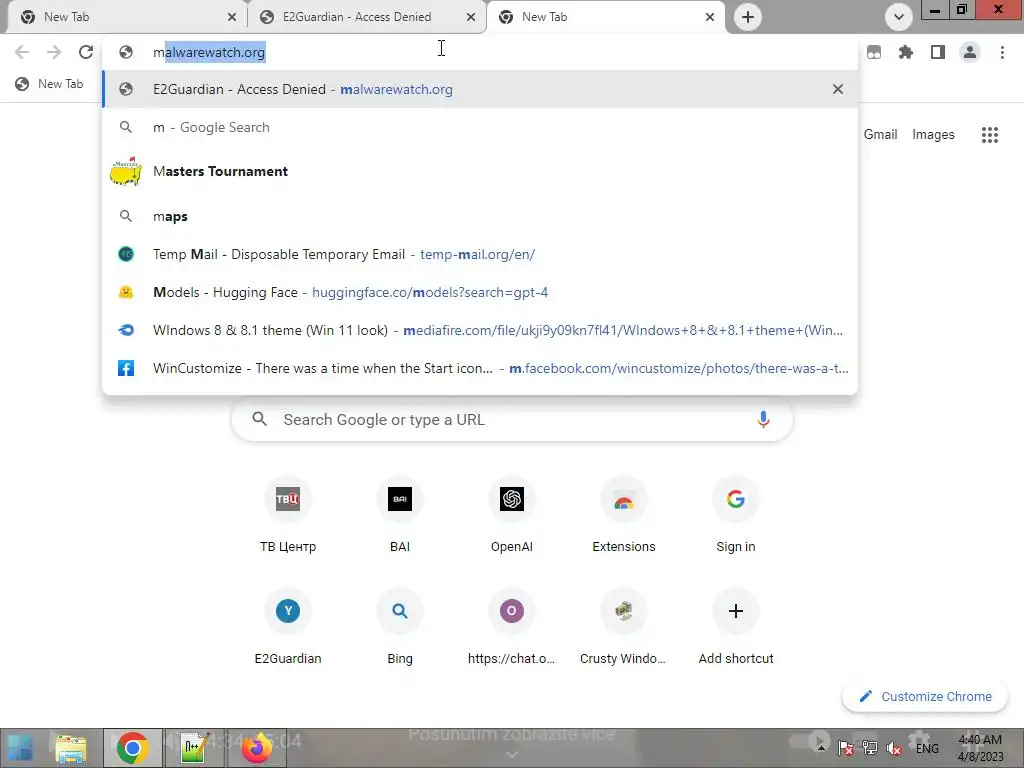Reload the current page
Screen dimensions: 1024x768
(x=86, y=52)
